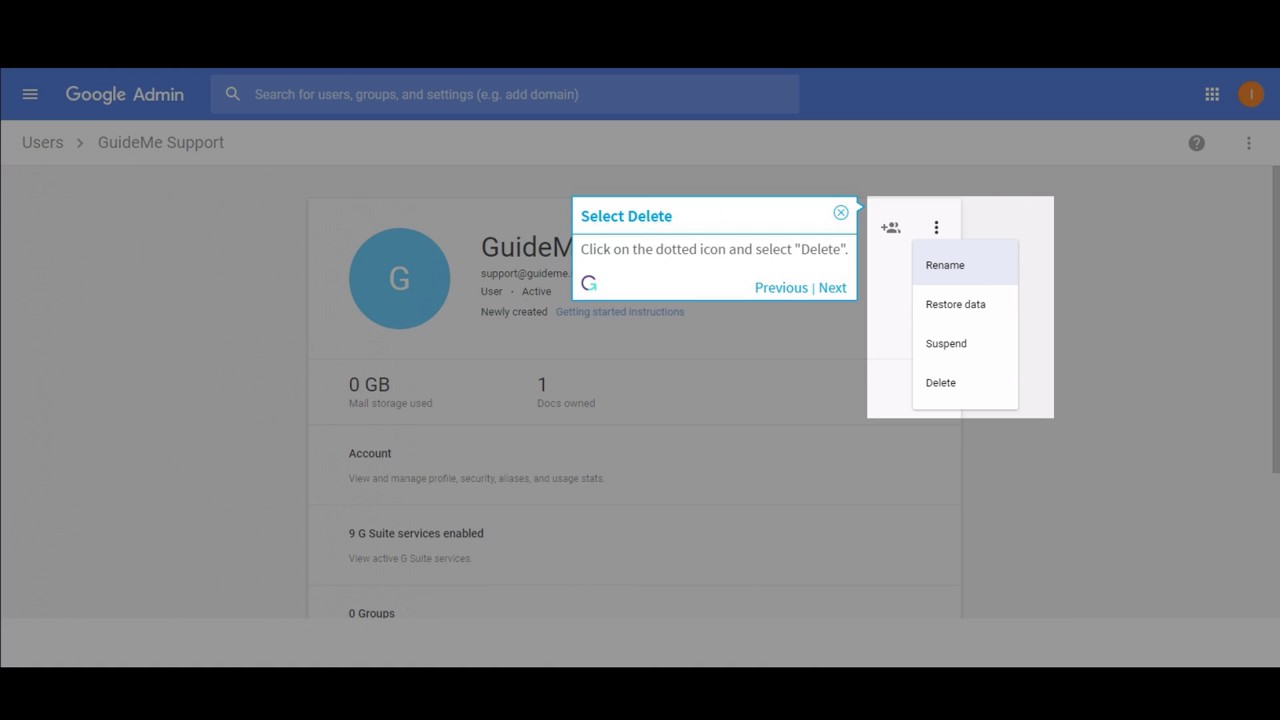Image resolution: width=1280 pixels, height=720 pixels.
Task: Click the Google Admin logo
Action: [125, 94]
